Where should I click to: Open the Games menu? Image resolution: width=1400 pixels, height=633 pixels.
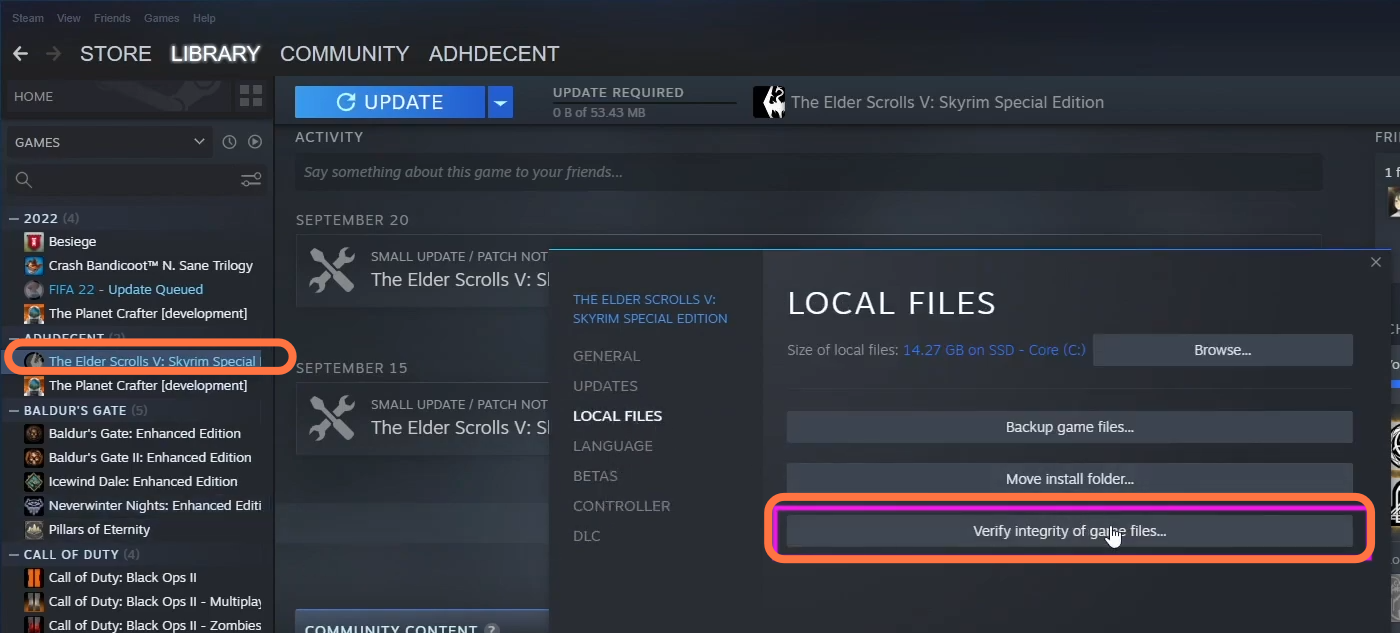point(161,18)
